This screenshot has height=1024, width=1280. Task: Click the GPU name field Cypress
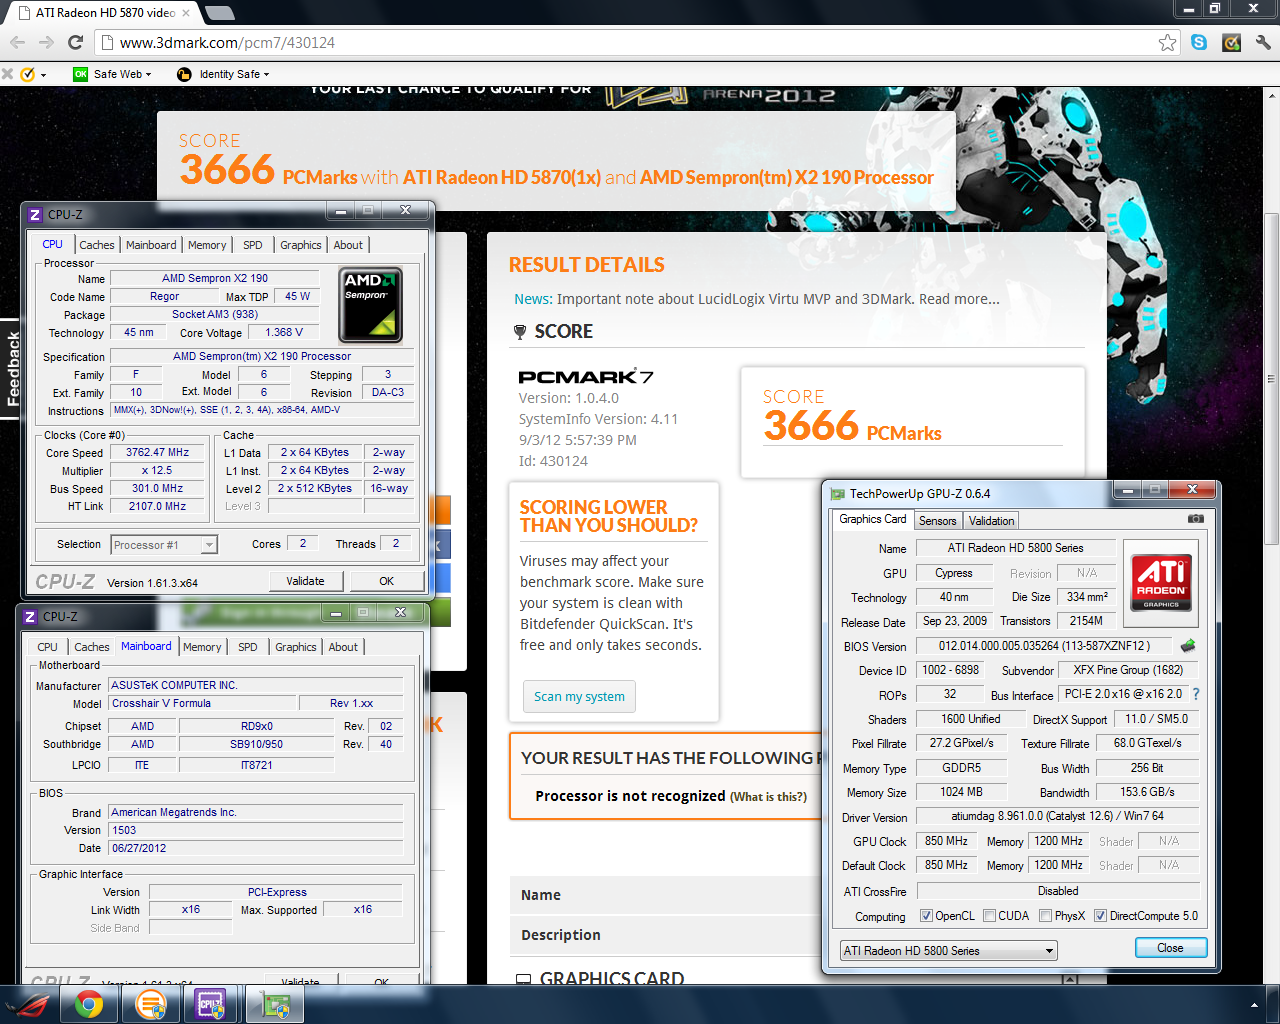(x=954, y=573)
